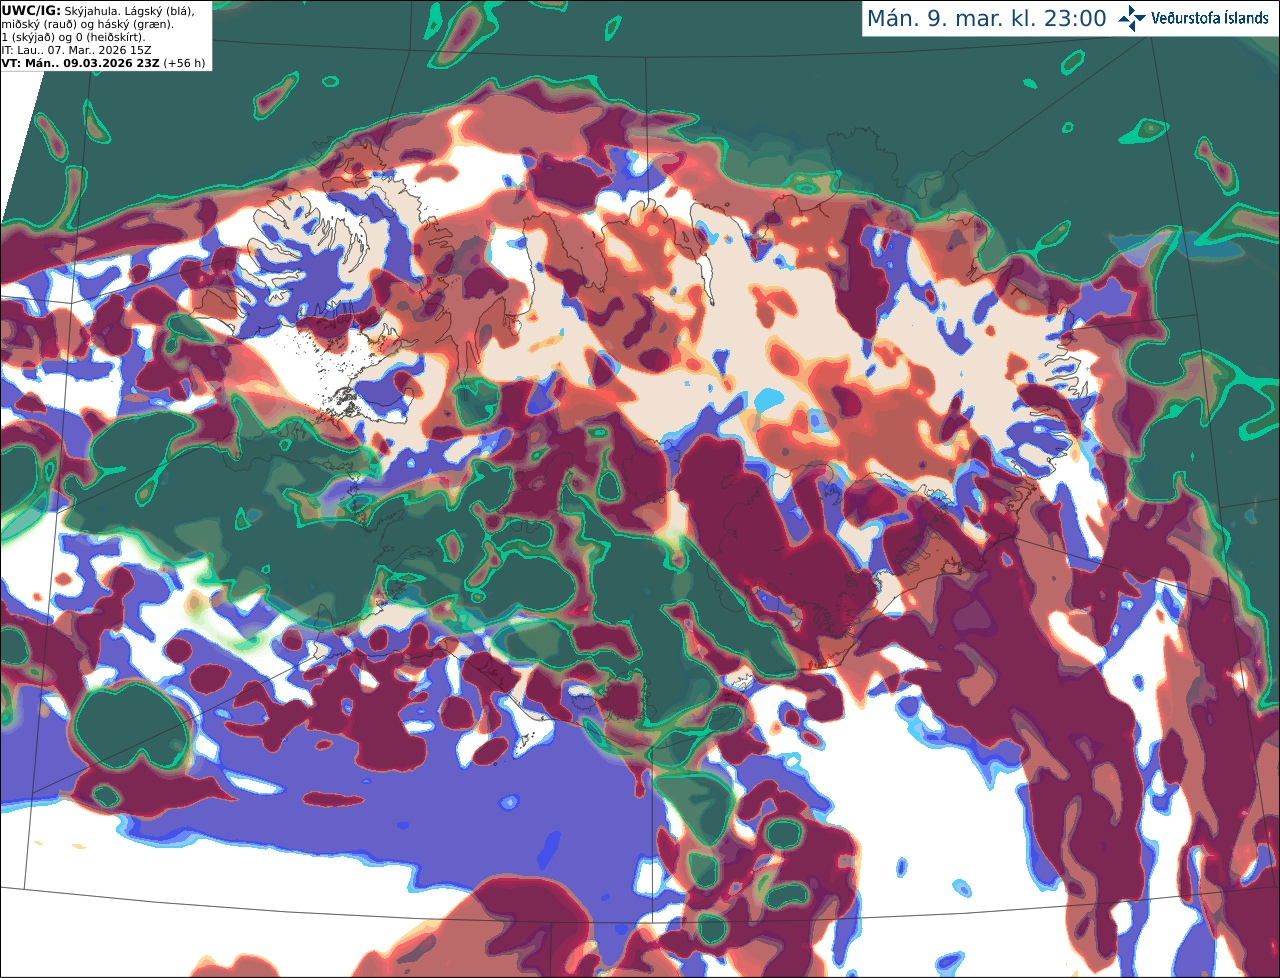Click the Veðurstofa Íslands logo icon
Image resolution: width=1280 pixels, height=978 pixels.
(x=1131, y=18)
